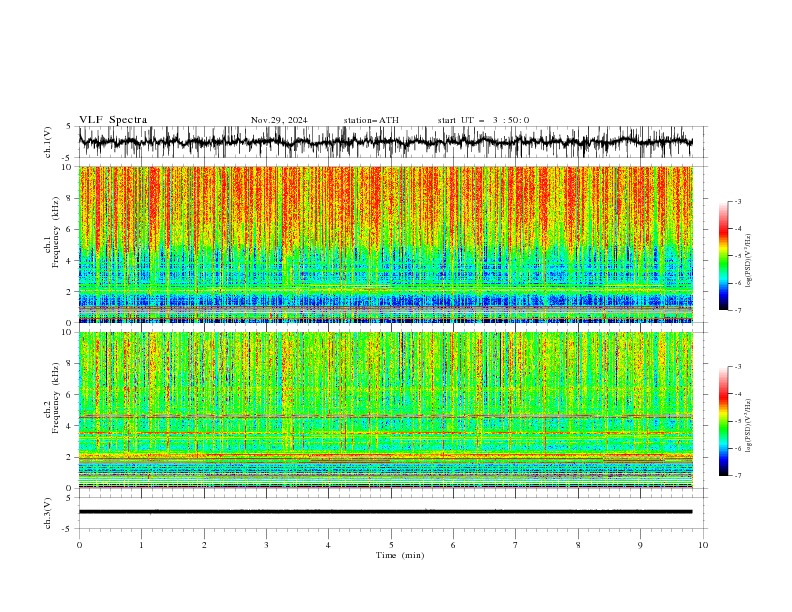Click time axis tick label "6"
The height and width of the screenshot is (612, 792).
453,545
